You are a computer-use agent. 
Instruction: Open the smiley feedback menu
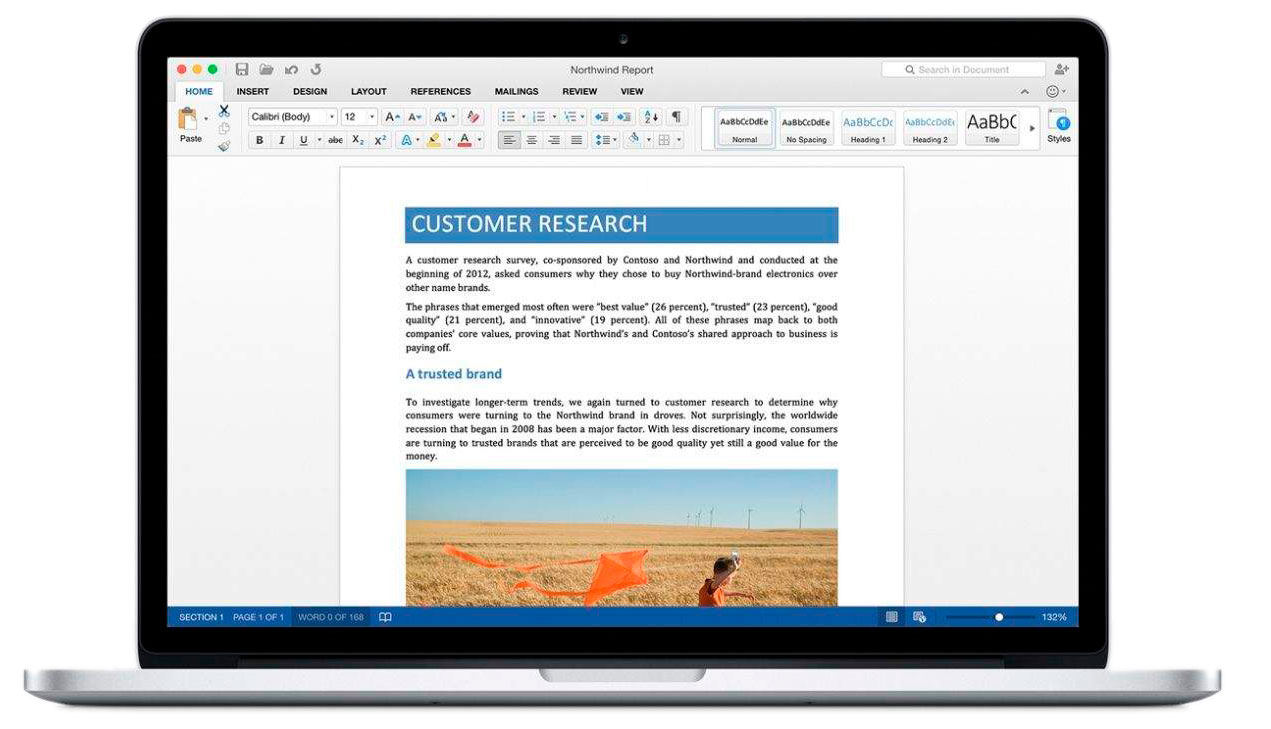tap(1055, 92)
